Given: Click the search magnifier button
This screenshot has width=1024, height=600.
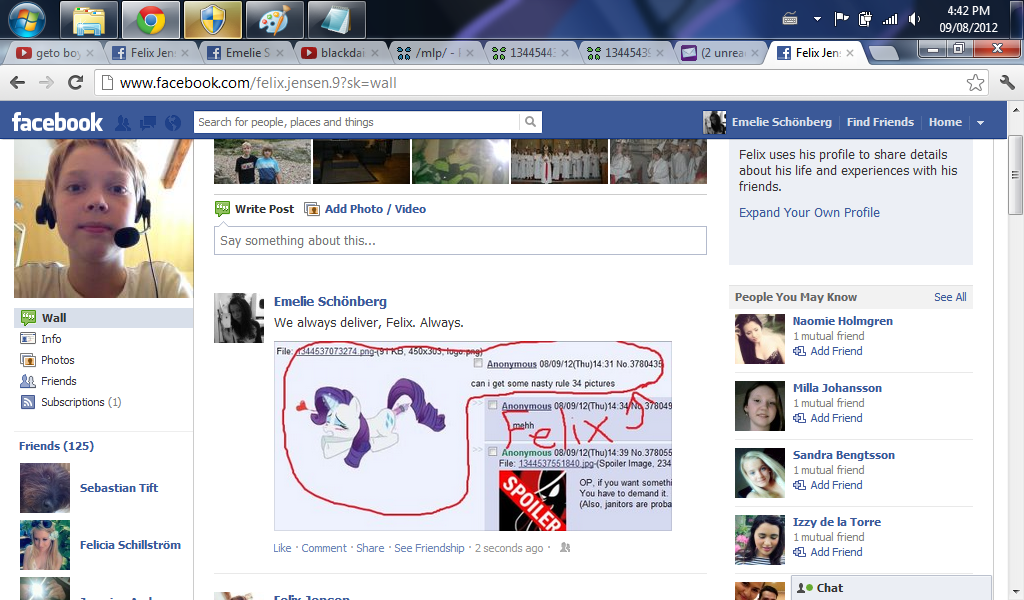Looking at the screenshot, I should tap(530, 121).
